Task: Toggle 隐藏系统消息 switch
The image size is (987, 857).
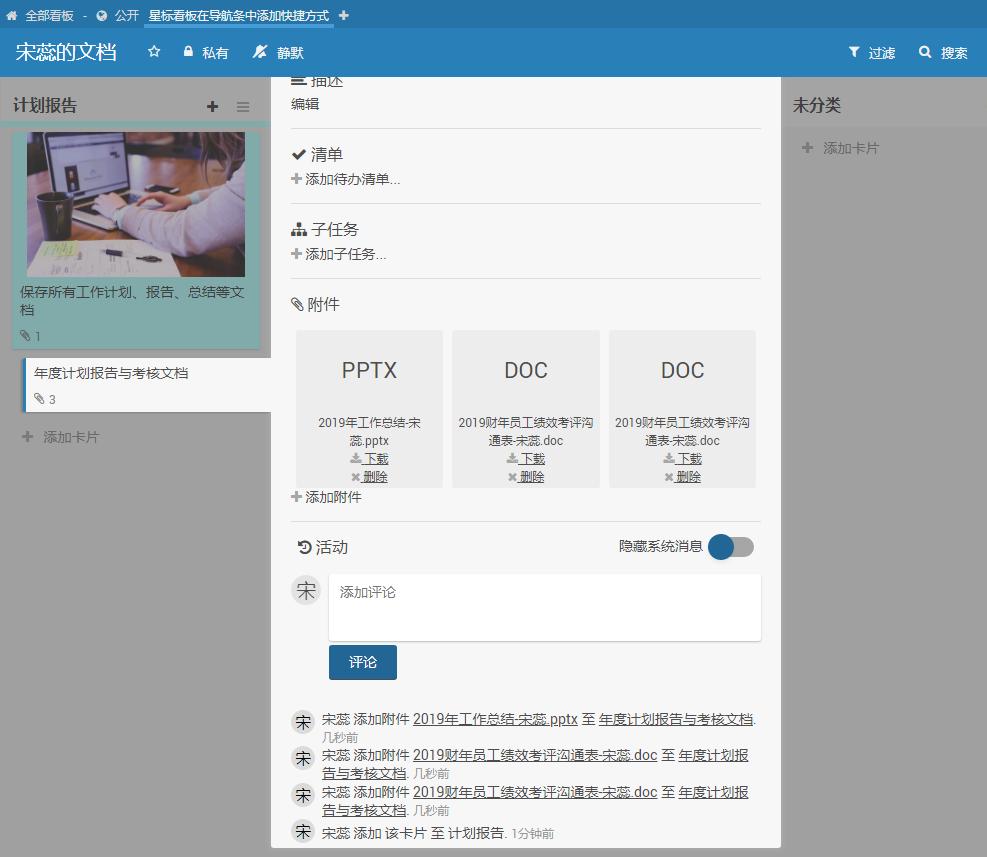Action: click(731, 547)
